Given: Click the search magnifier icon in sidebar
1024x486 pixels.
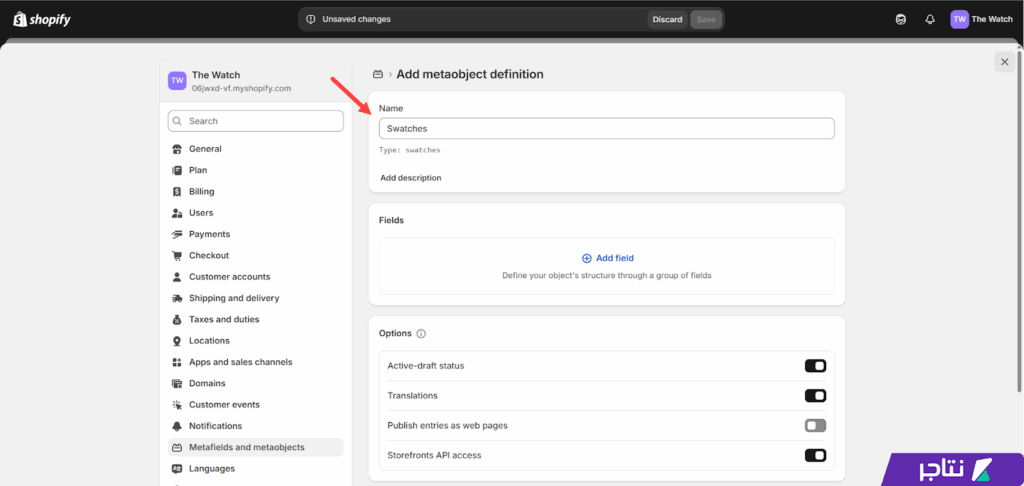Looking at the screenshot, I should pyautogui.click(x=178, y=121).
